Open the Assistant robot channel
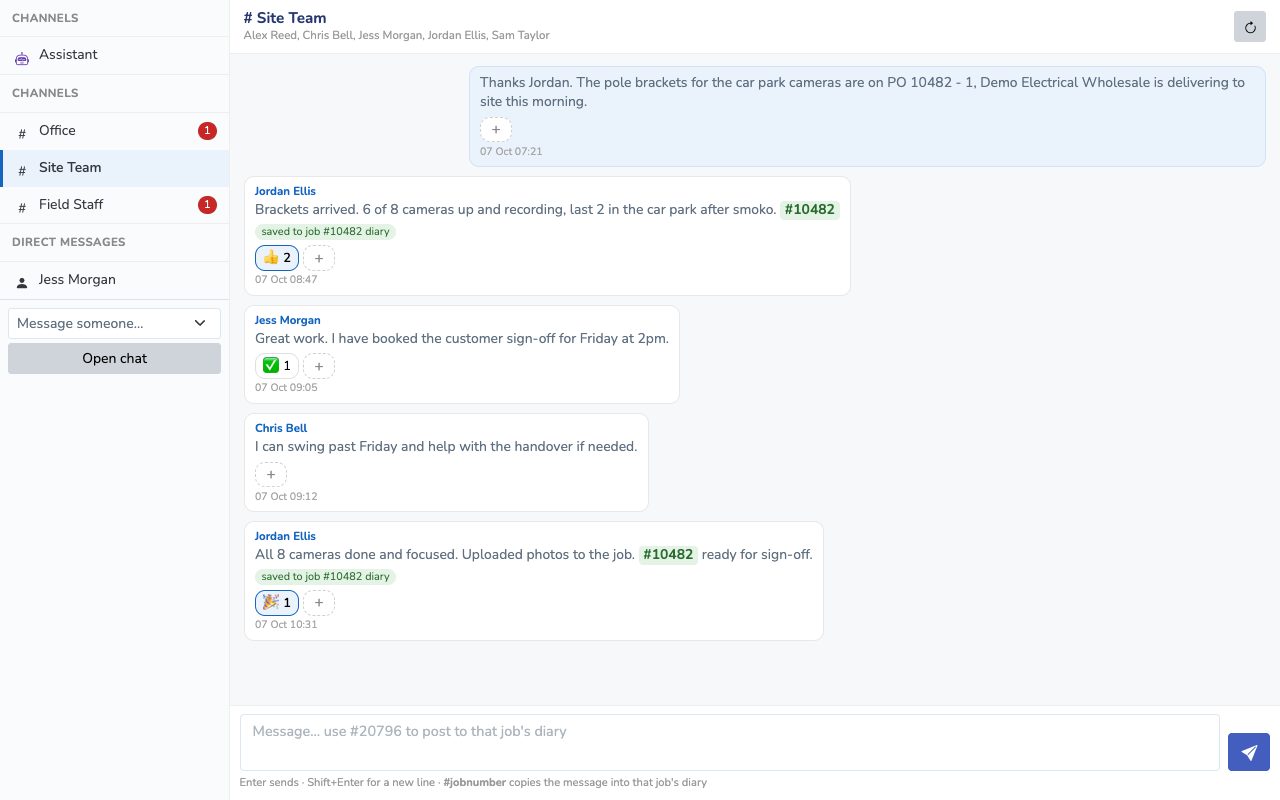 [x=114, y=56]
